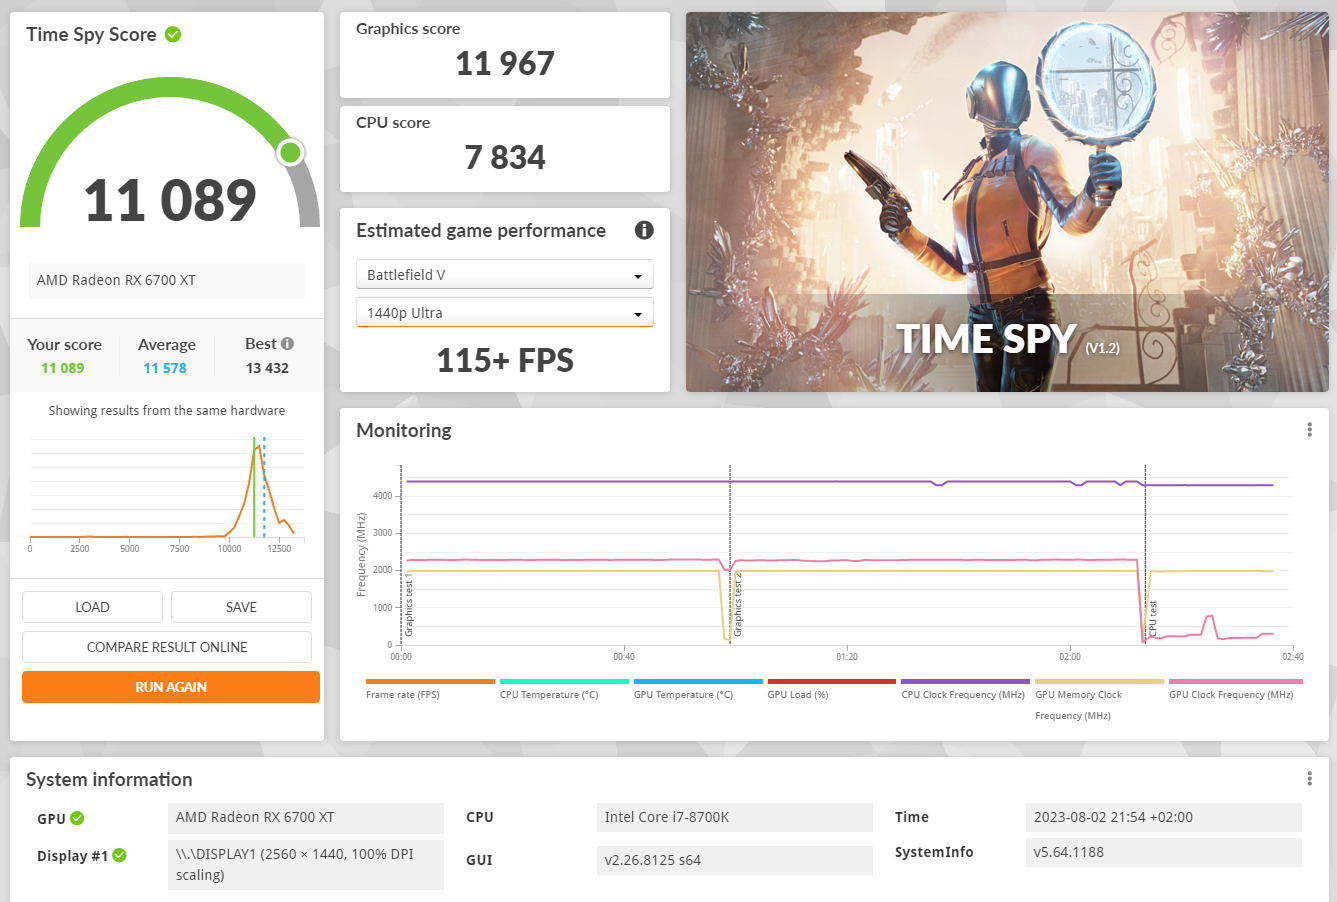1337x902 pixels.
Task: Open the Monitoring panel three-dot menu
Action: [1309, 430]
